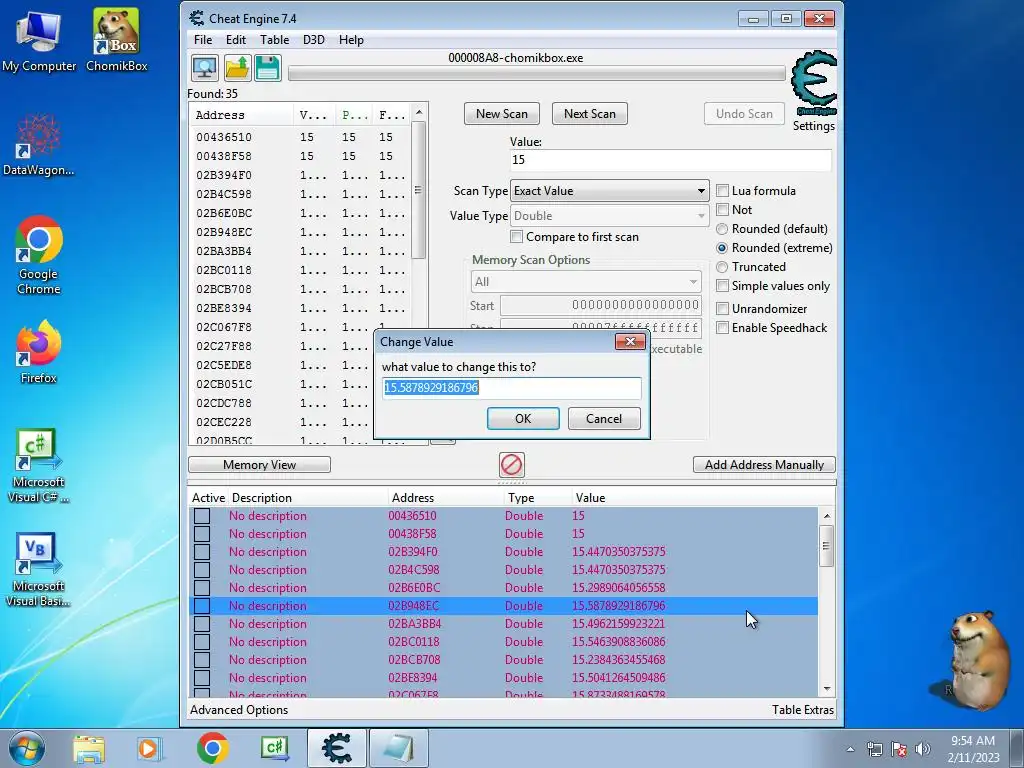
Task: Enable the Lua formula checkbox
Action: pos(722,191)
